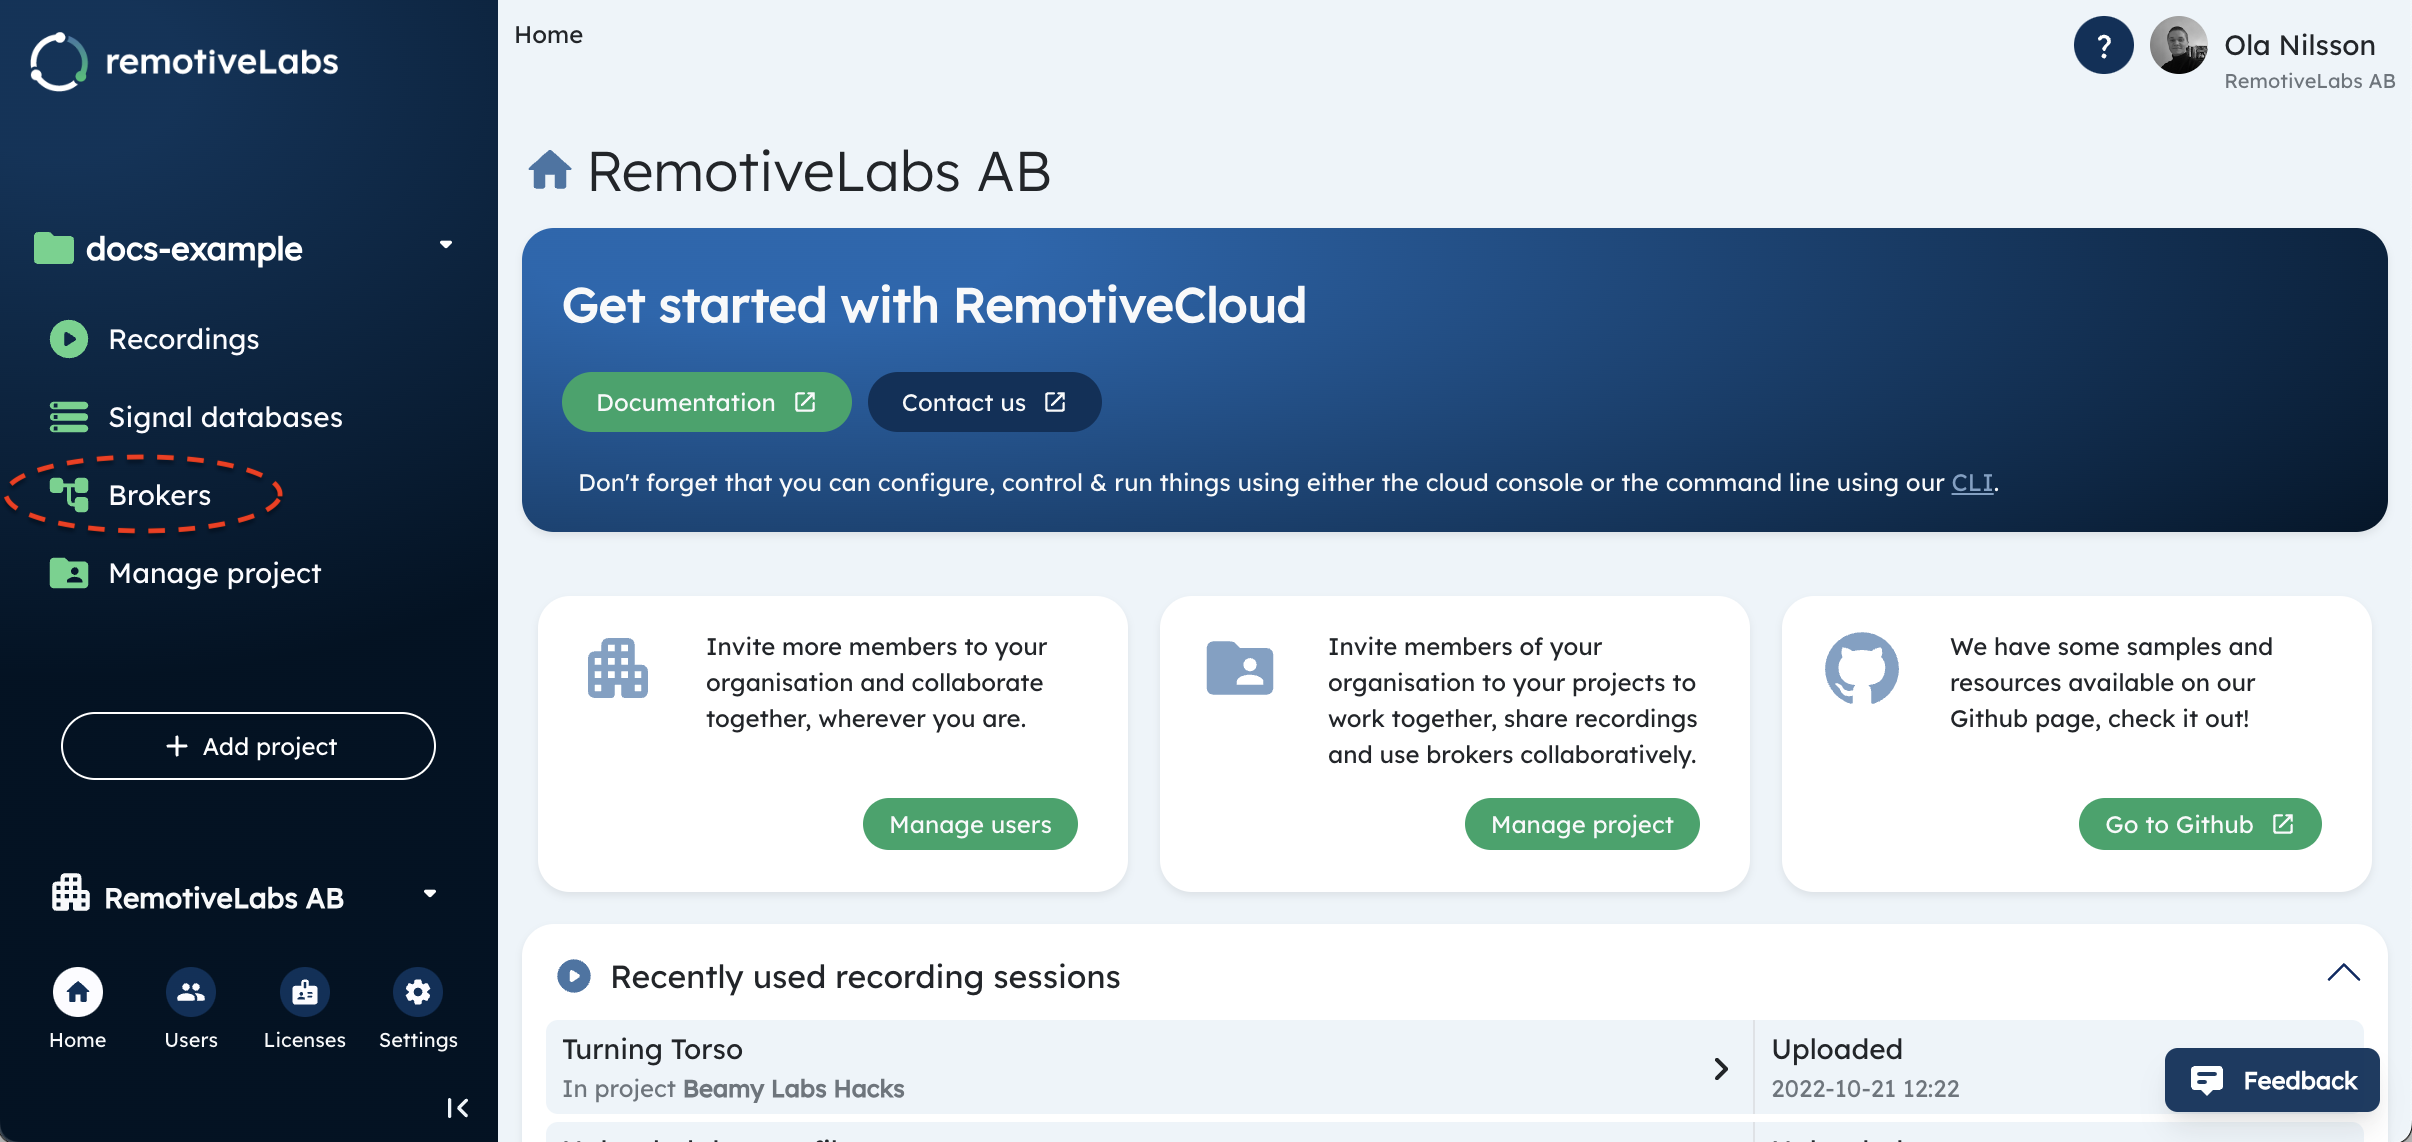Click Ola Nilsson's profile avatar
The width and height of the screenshot is (2412, 1142).
[2178, 45]
